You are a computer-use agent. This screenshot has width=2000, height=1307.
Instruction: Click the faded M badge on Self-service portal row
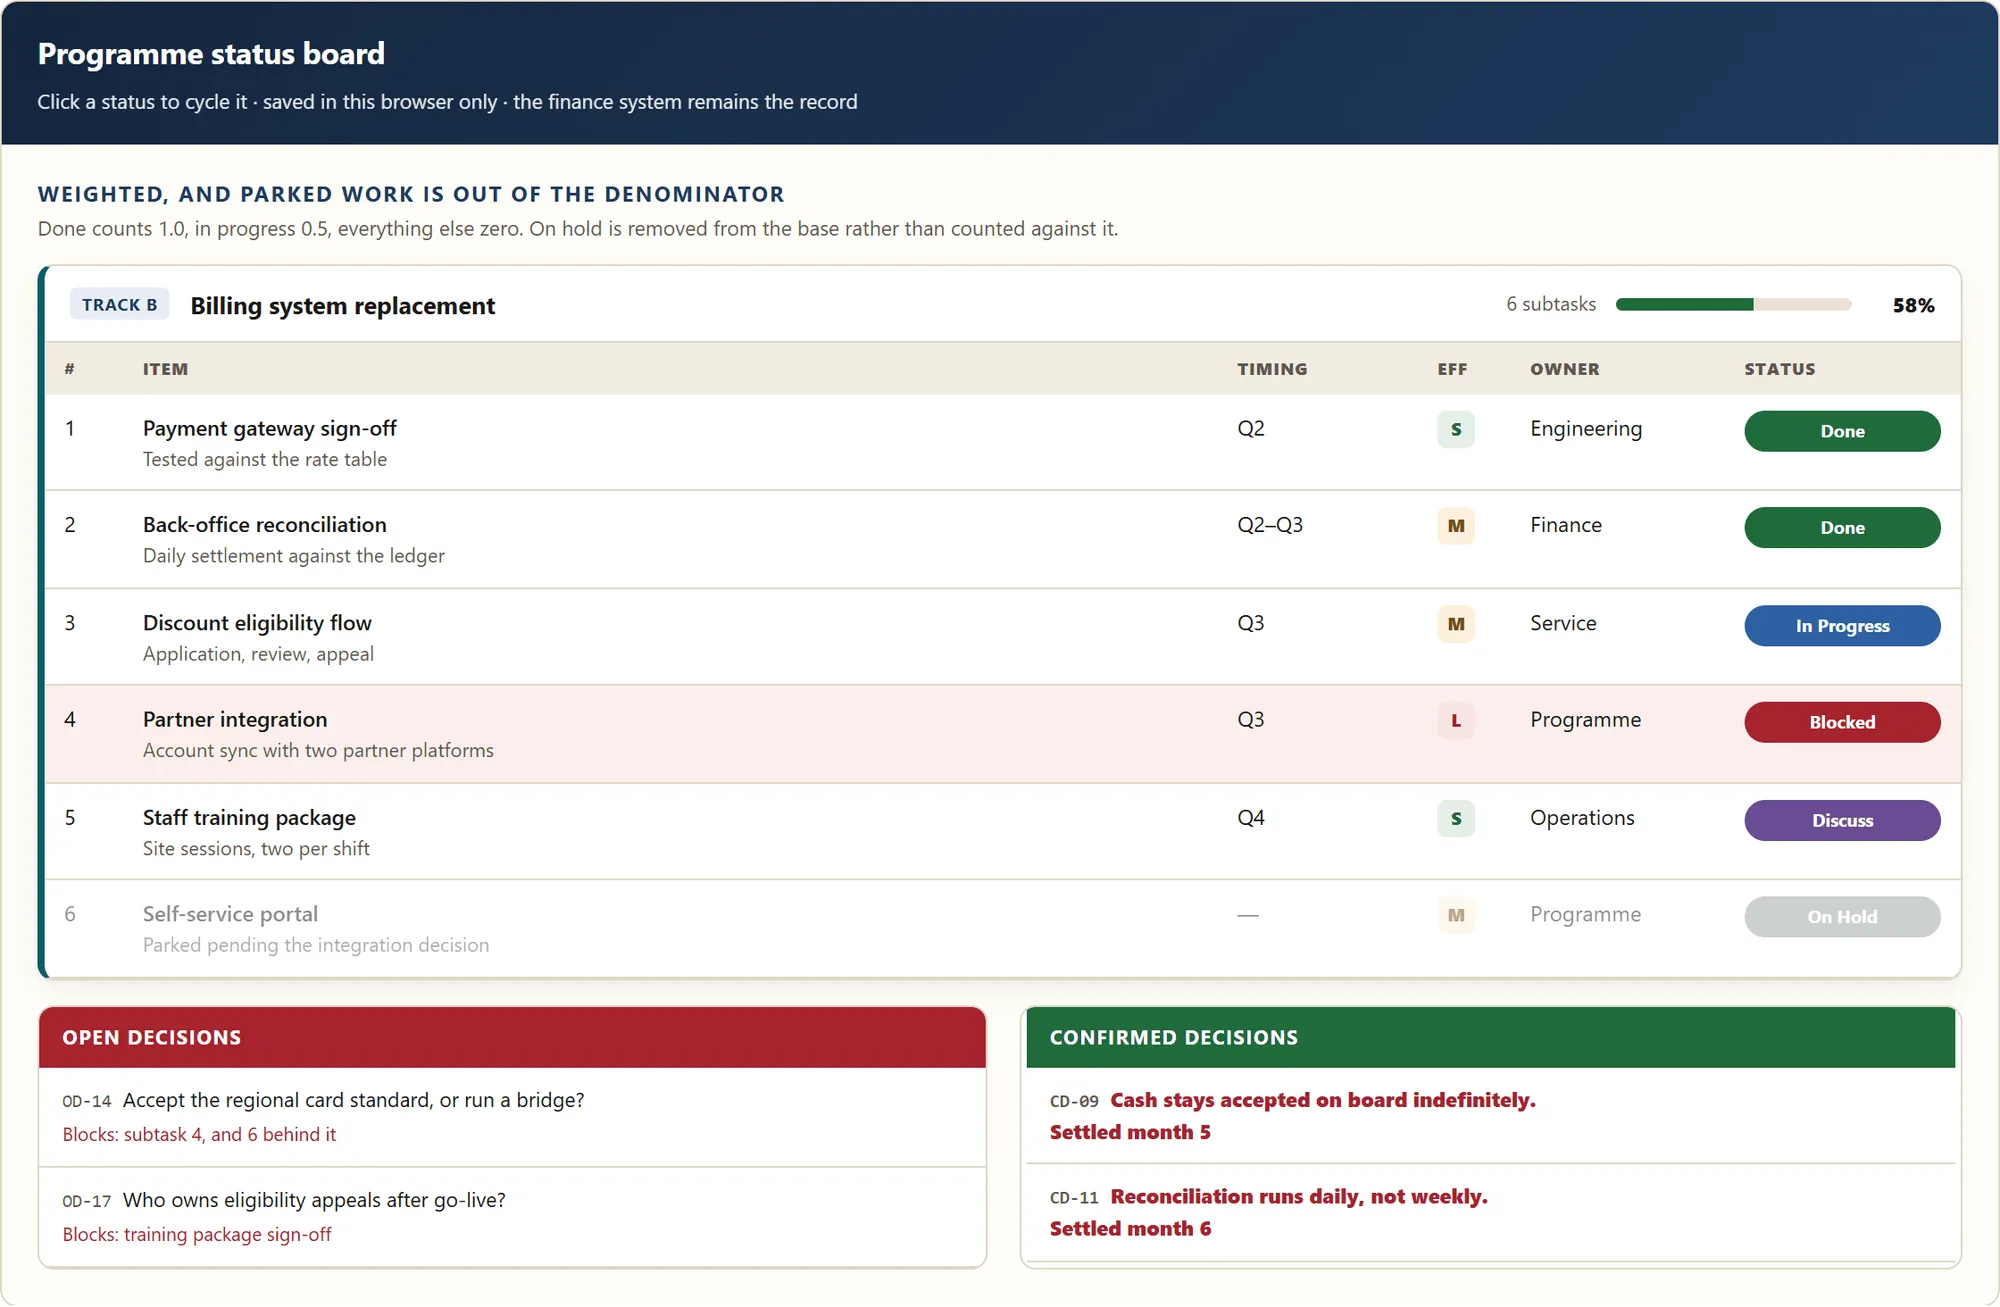point(1456,915)
